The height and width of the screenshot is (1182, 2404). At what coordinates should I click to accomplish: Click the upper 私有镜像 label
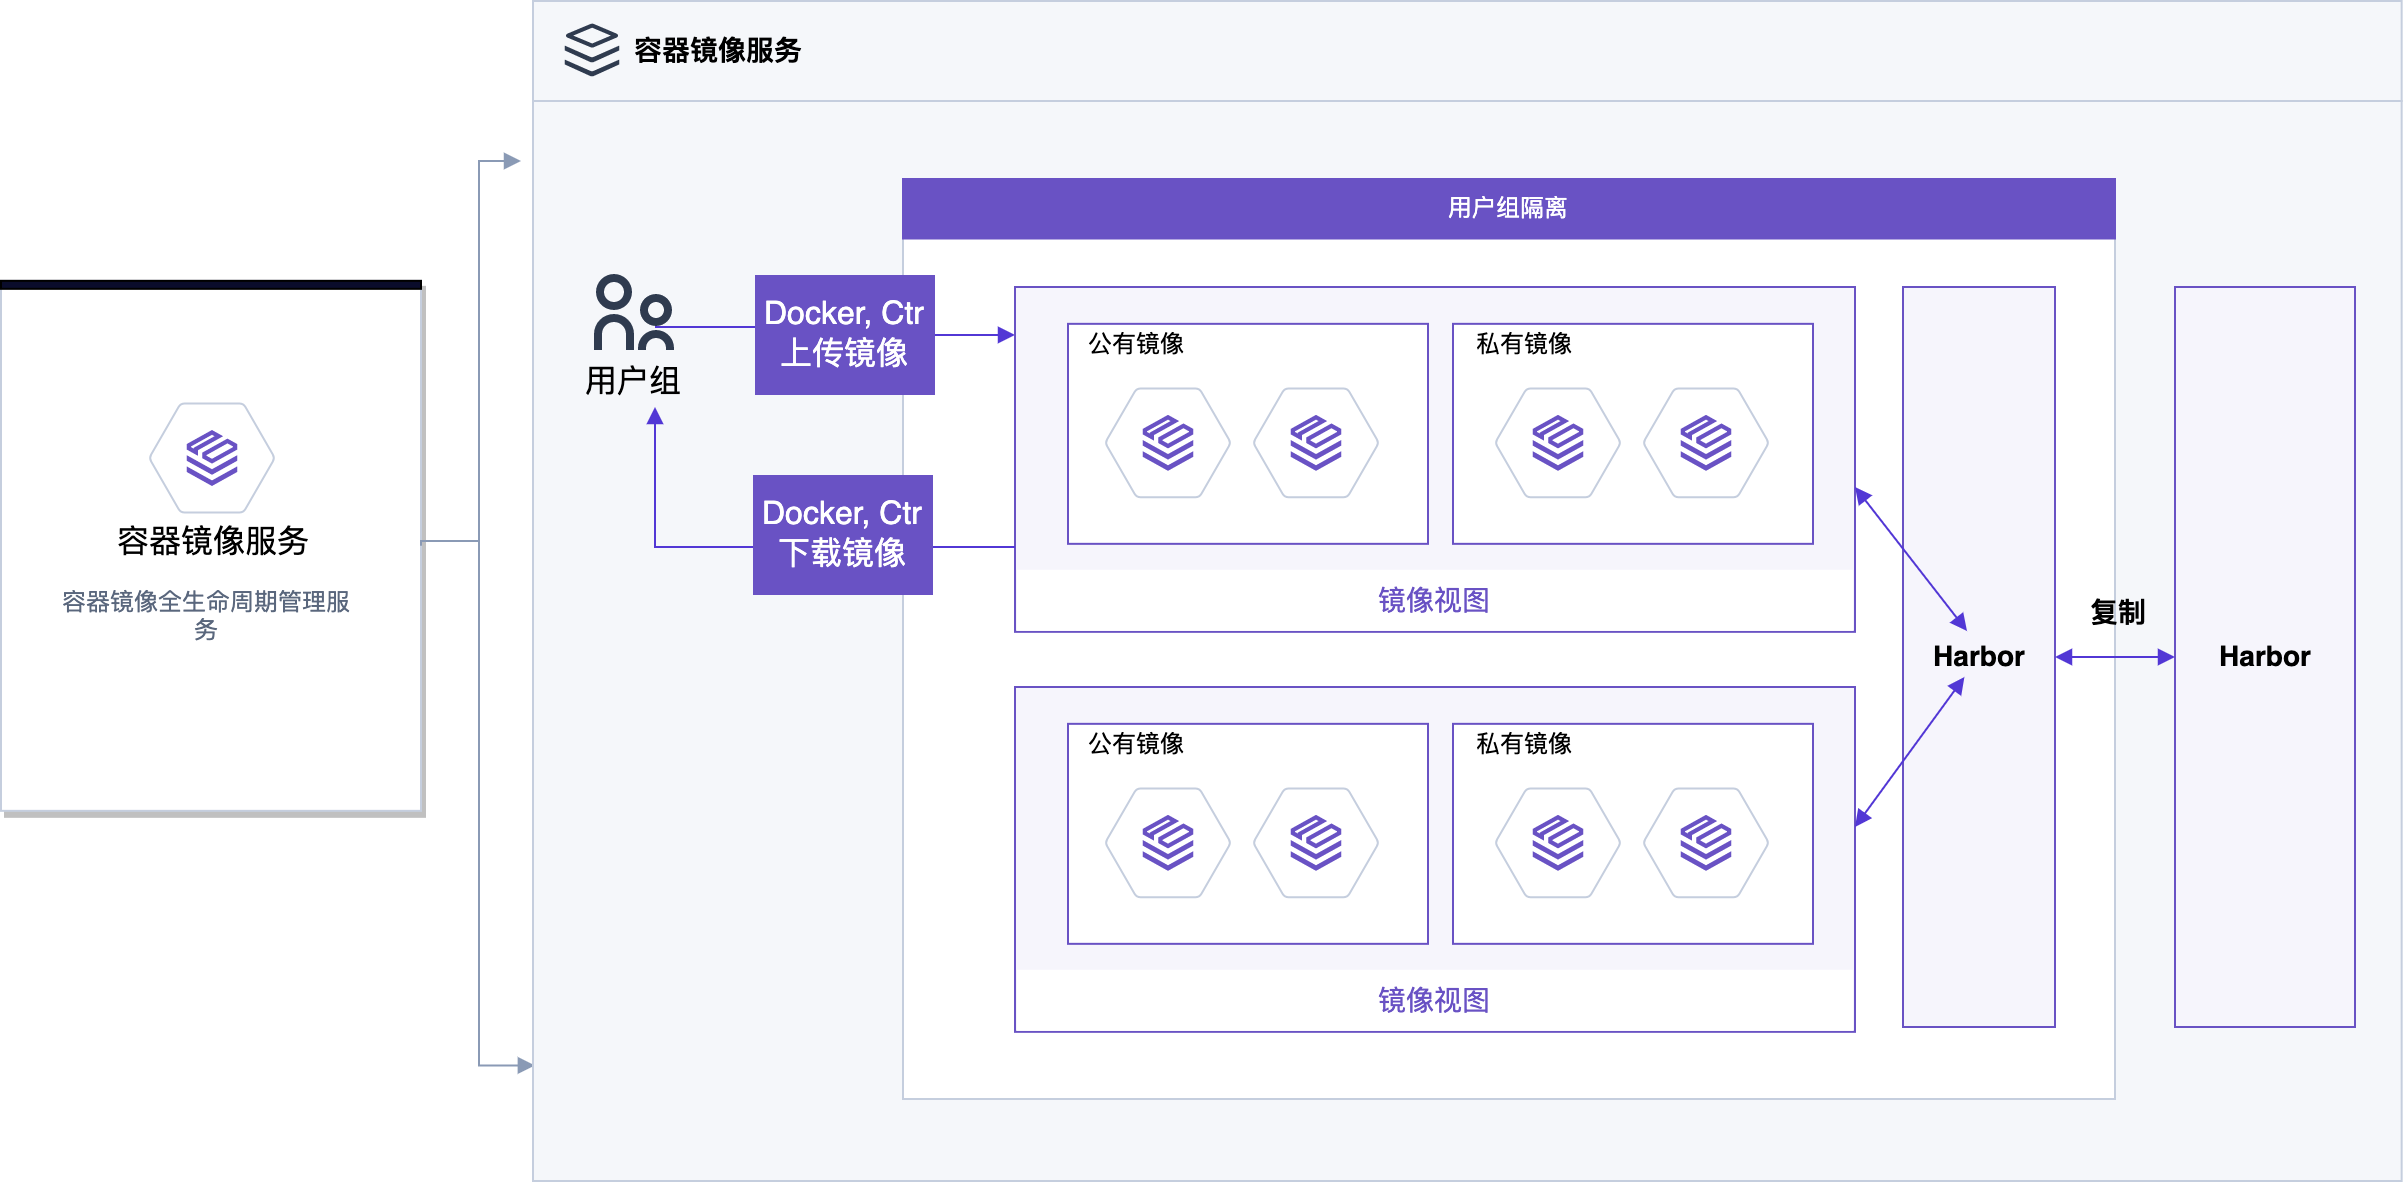[1524, 344]
